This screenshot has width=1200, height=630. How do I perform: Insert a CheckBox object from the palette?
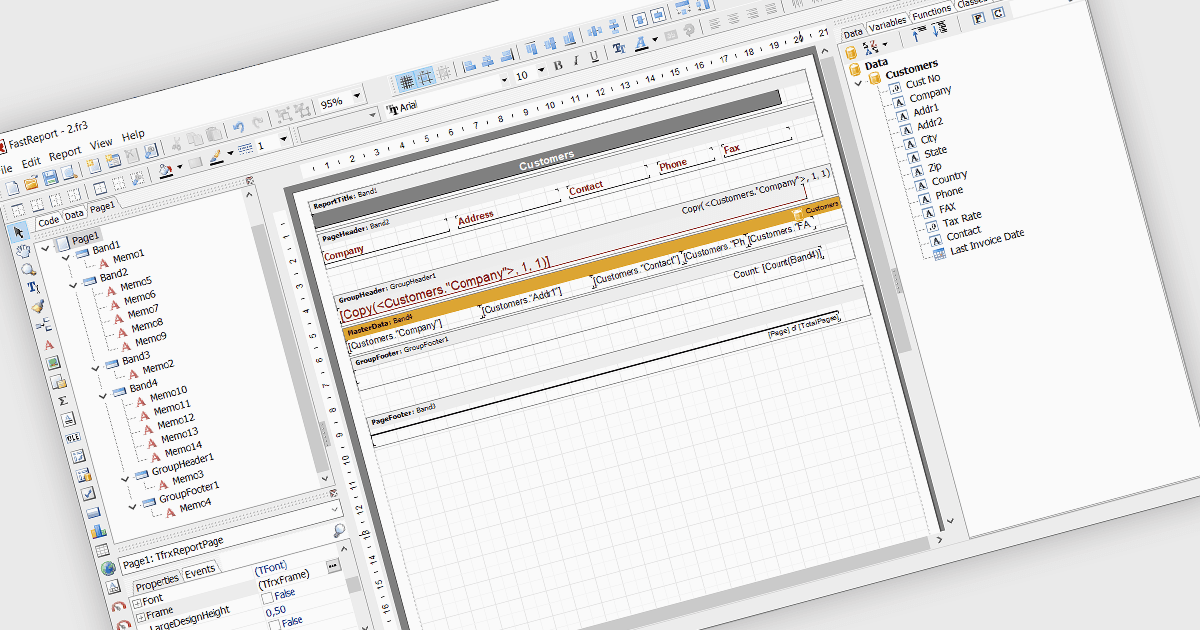point(87,493)
